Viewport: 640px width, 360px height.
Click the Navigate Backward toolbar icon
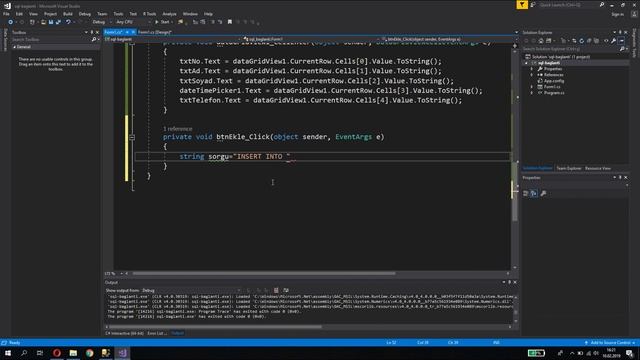(11, 22)
